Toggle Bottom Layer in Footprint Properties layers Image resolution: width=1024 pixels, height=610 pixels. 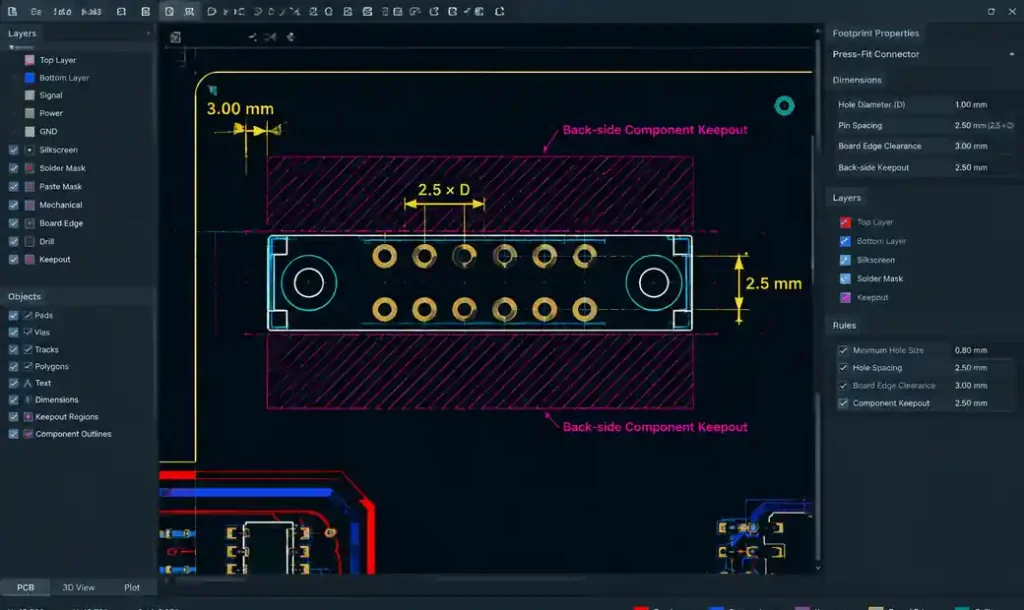point(845,241)
